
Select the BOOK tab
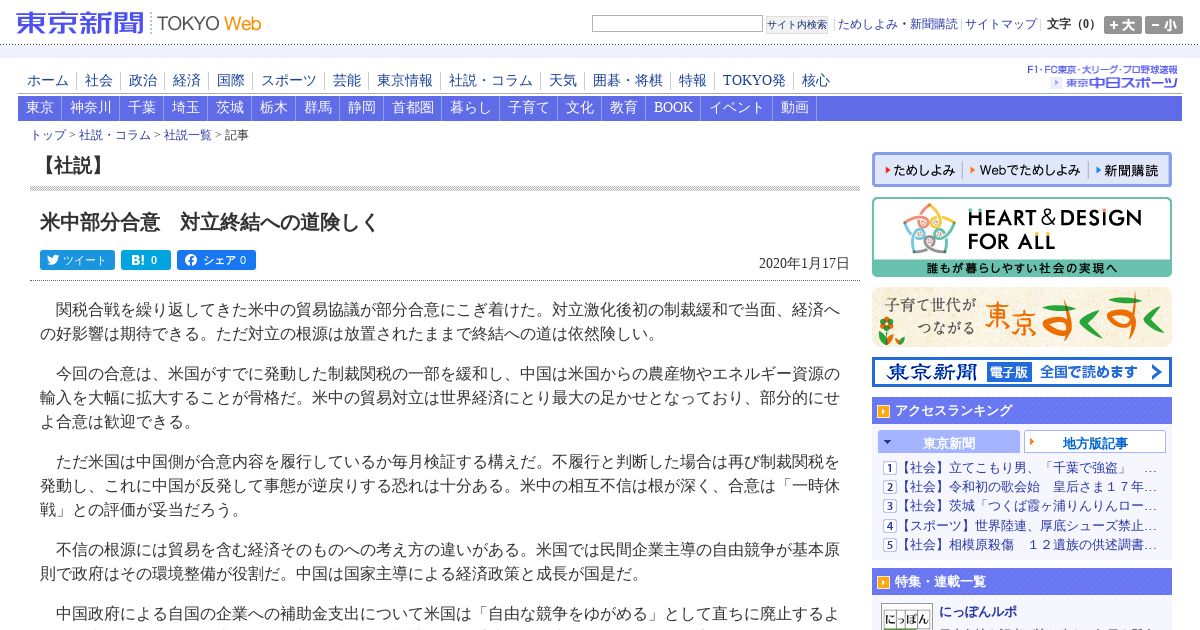(674, 108)
